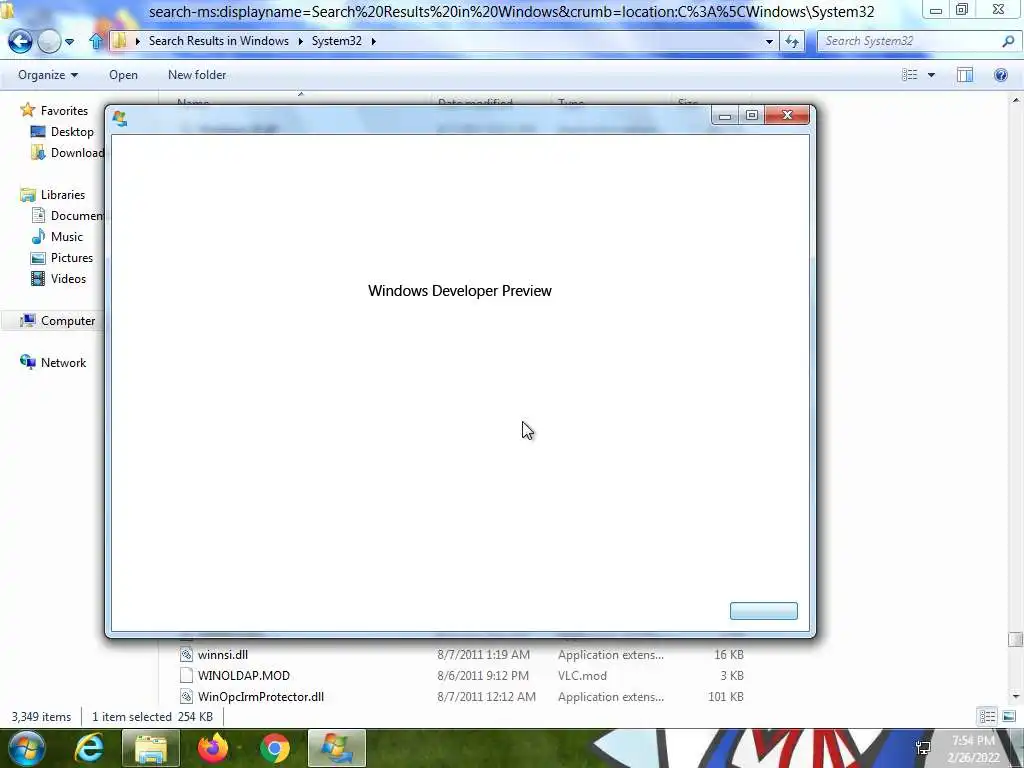Select the System32 breadcrumb

[336, 40]
